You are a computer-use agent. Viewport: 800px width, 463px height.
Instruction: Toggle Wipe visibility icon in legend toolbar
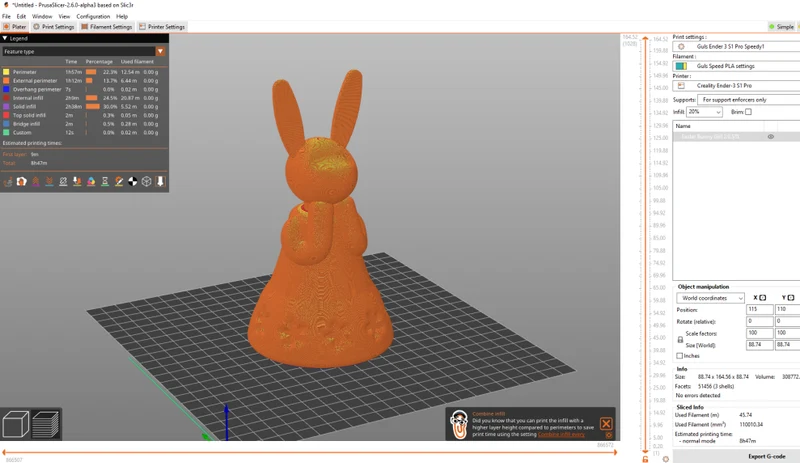point(21,181)
